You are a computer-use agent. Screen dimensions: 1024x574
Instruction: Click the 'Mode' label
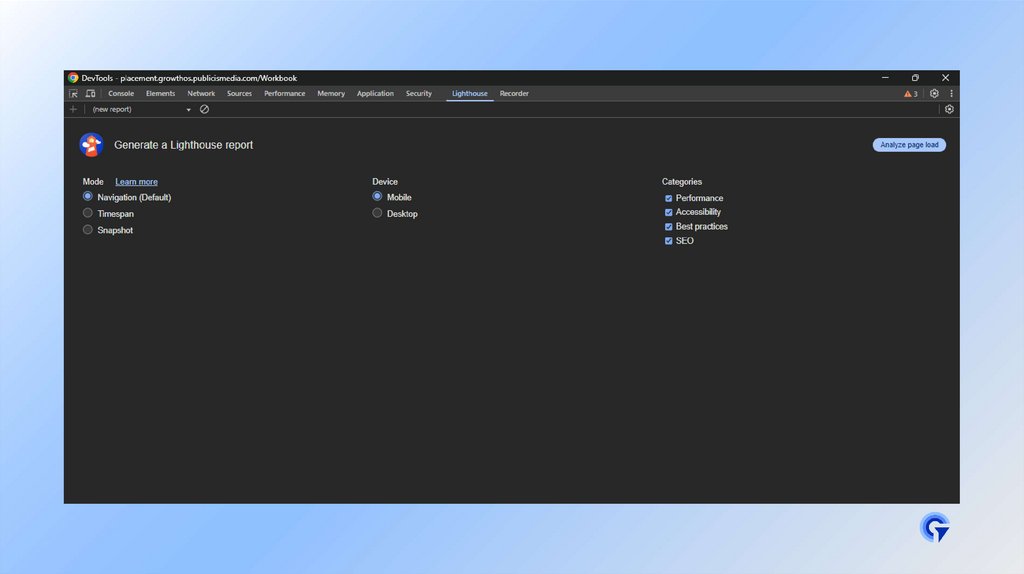[x=93, y=182]
